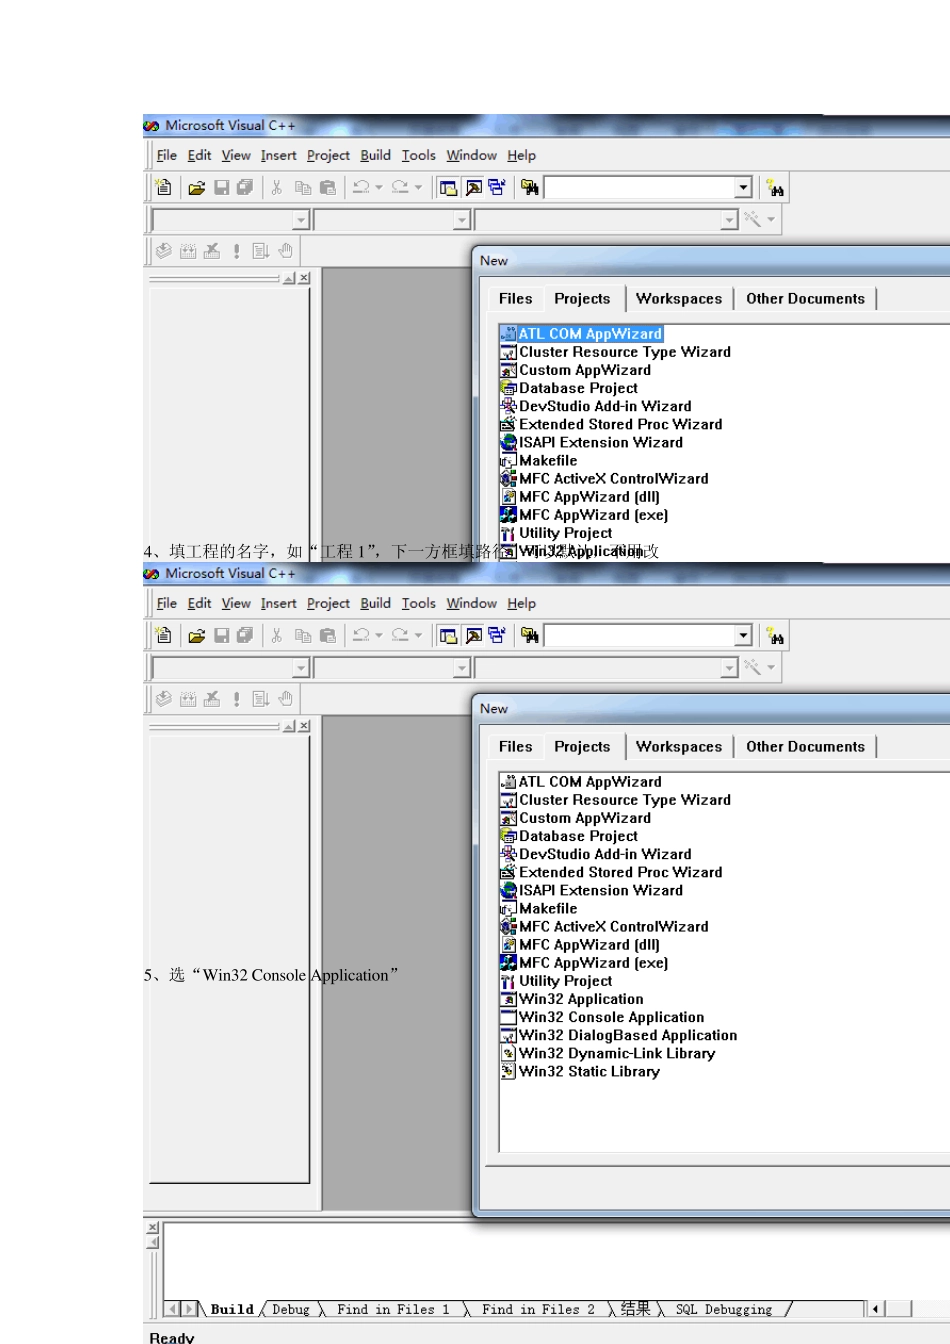Screen dimensions: 950x1344
Task: Open third WizardBar combo in upper window
Action: tap(730, 220)
